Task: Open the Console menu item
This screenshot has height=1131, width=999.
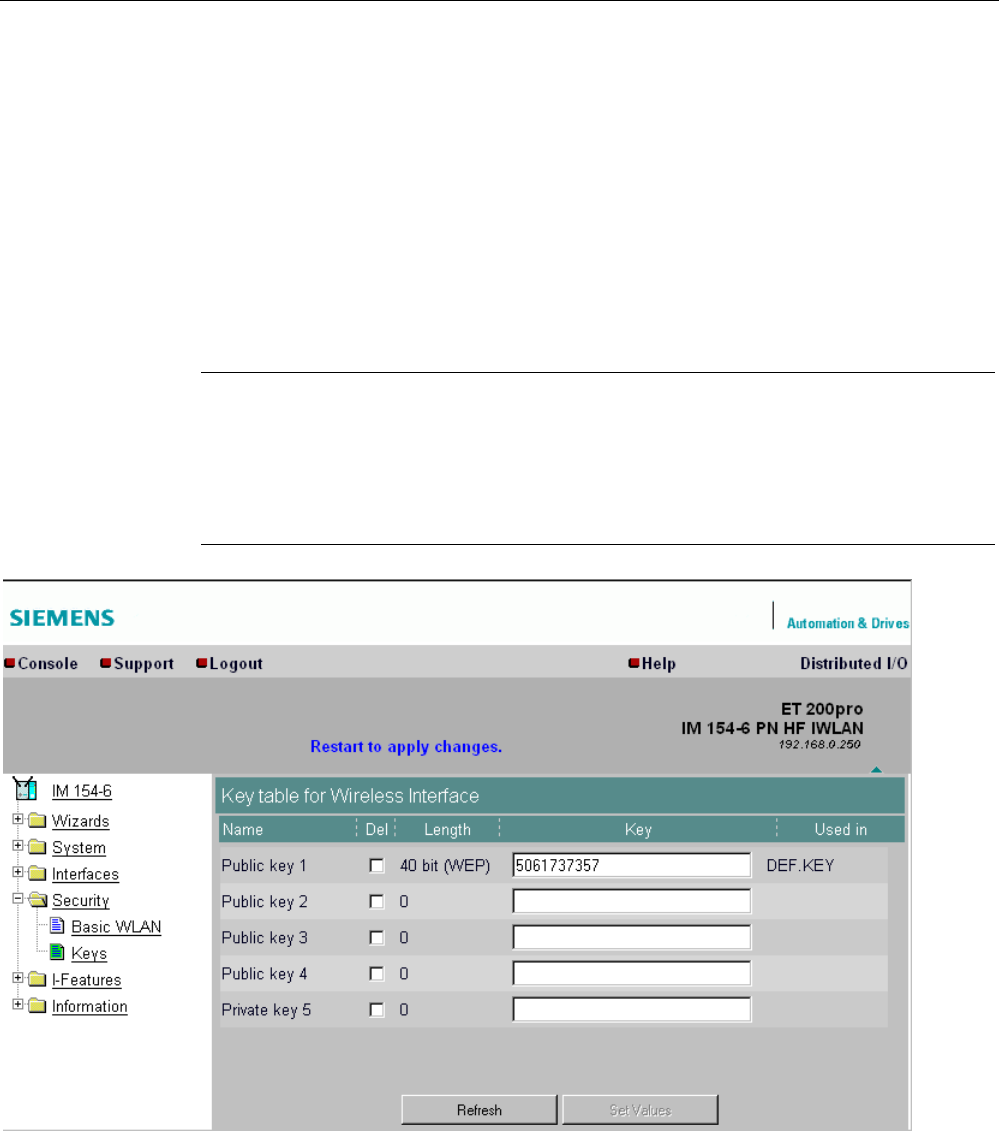Action: pyautogui.click(x=48, y=664)
